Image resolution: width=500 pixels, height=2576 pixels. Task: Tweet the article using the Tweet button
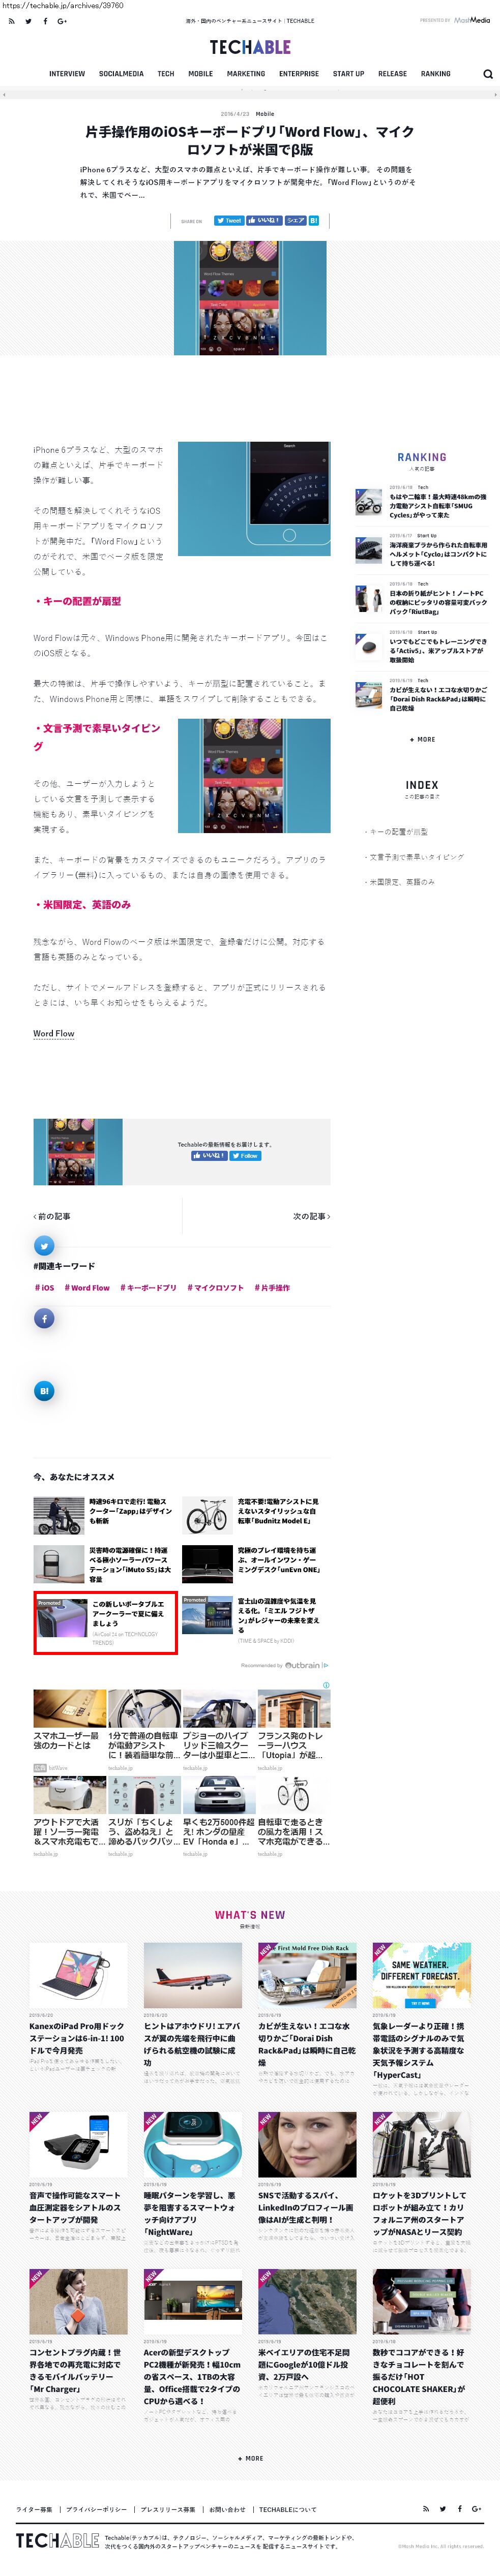point(229,221)
